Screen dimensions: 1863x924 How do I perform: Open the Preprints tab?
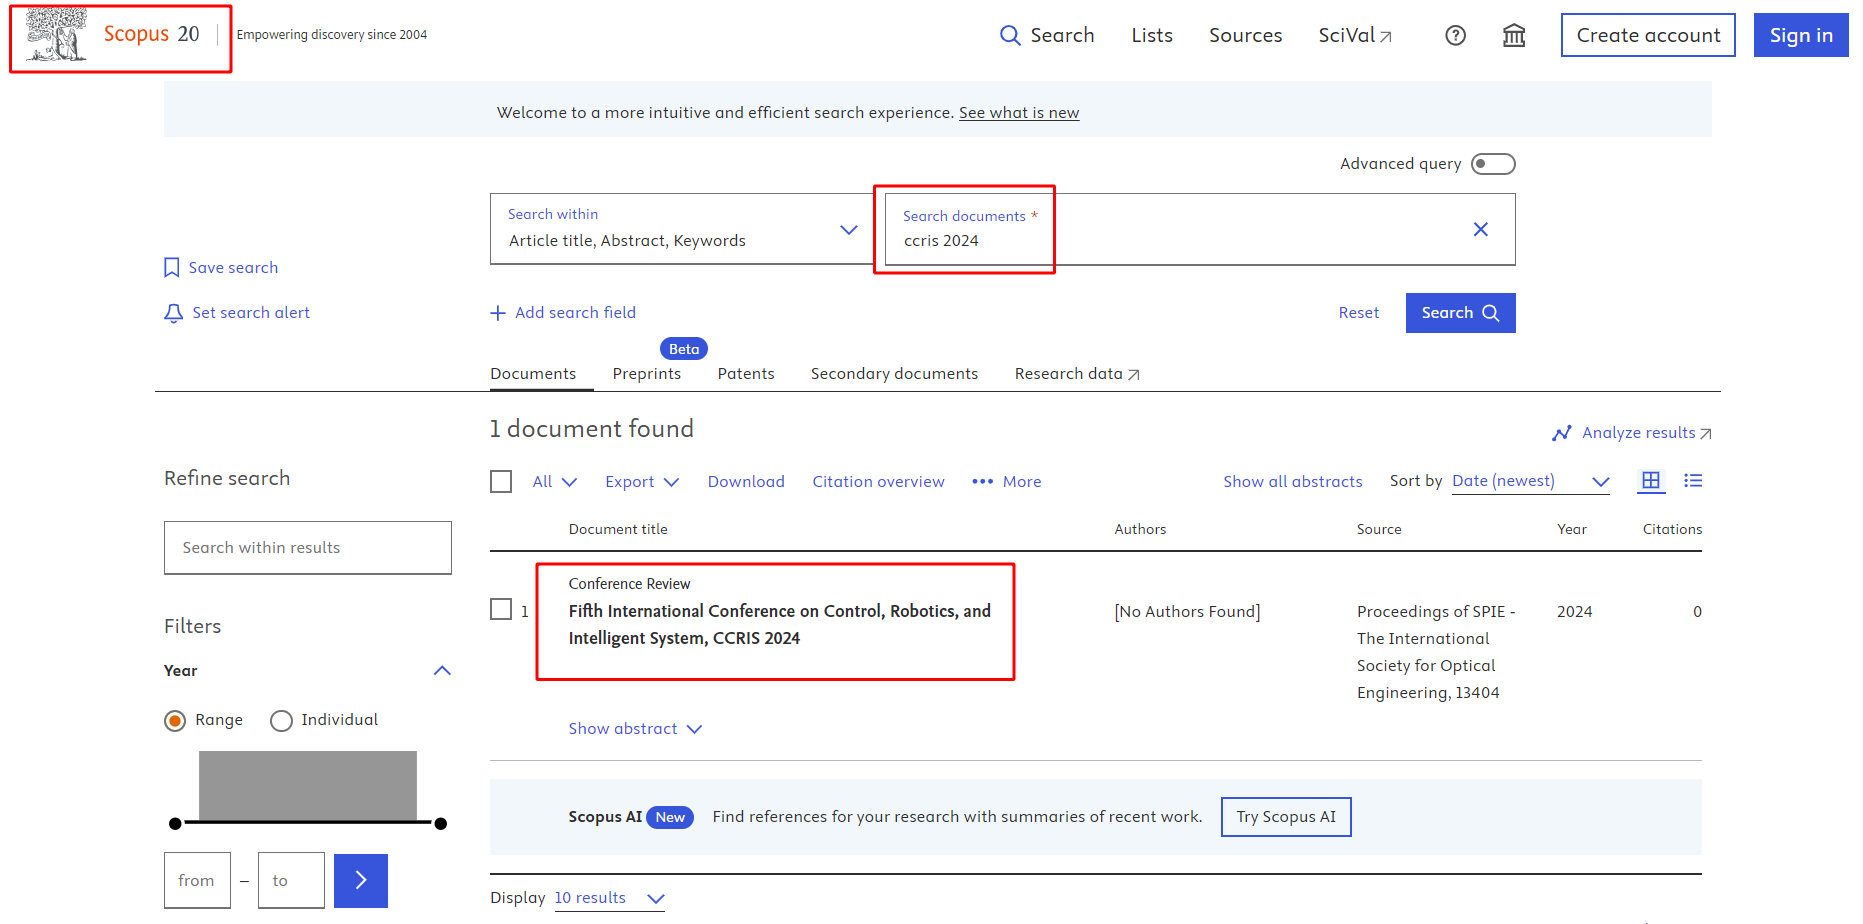click(x=647, y=373)
